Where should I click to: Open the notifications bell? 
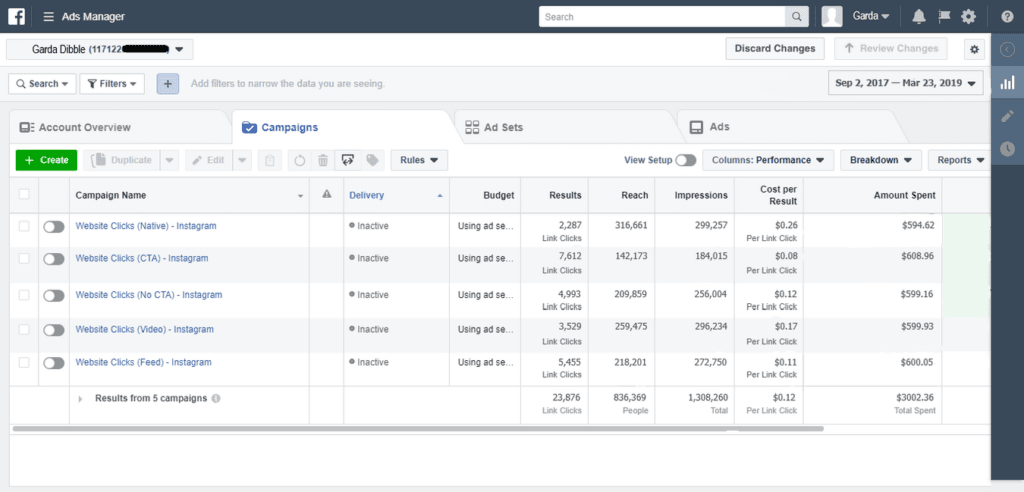pyautogui.click(x=919, y=16)
